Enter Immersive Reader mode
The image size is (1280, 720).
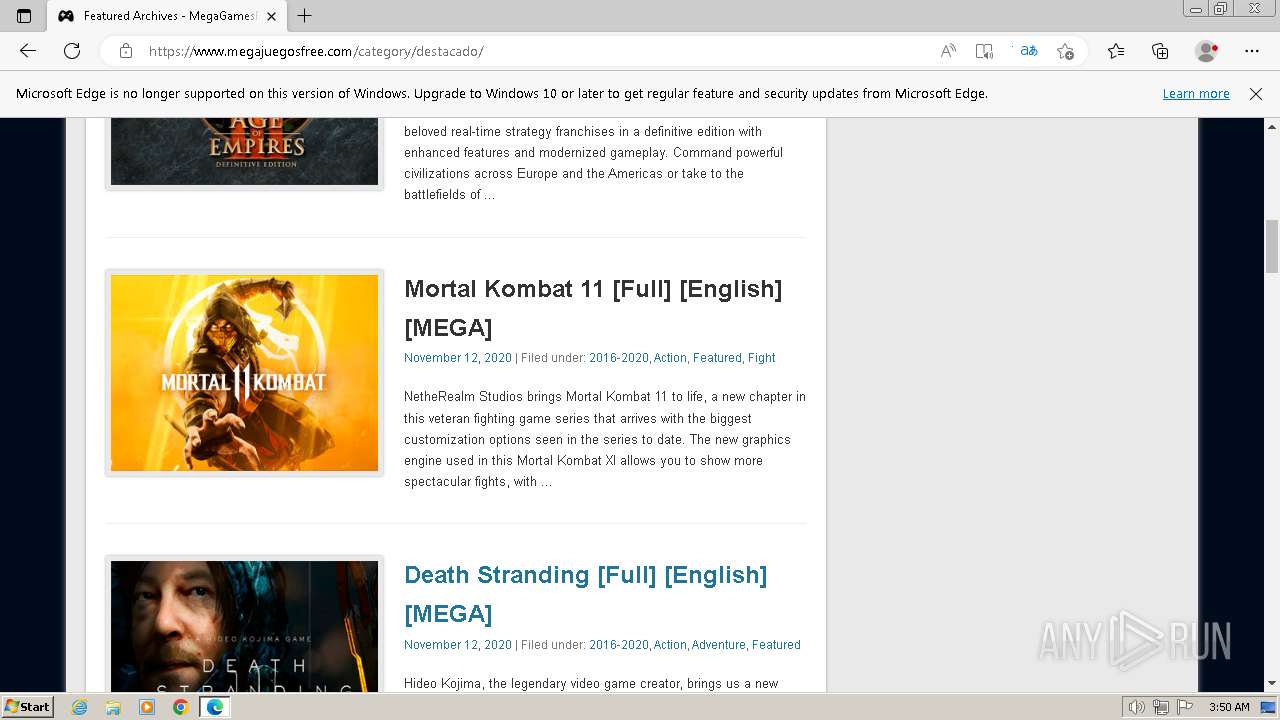click(985, 51)
